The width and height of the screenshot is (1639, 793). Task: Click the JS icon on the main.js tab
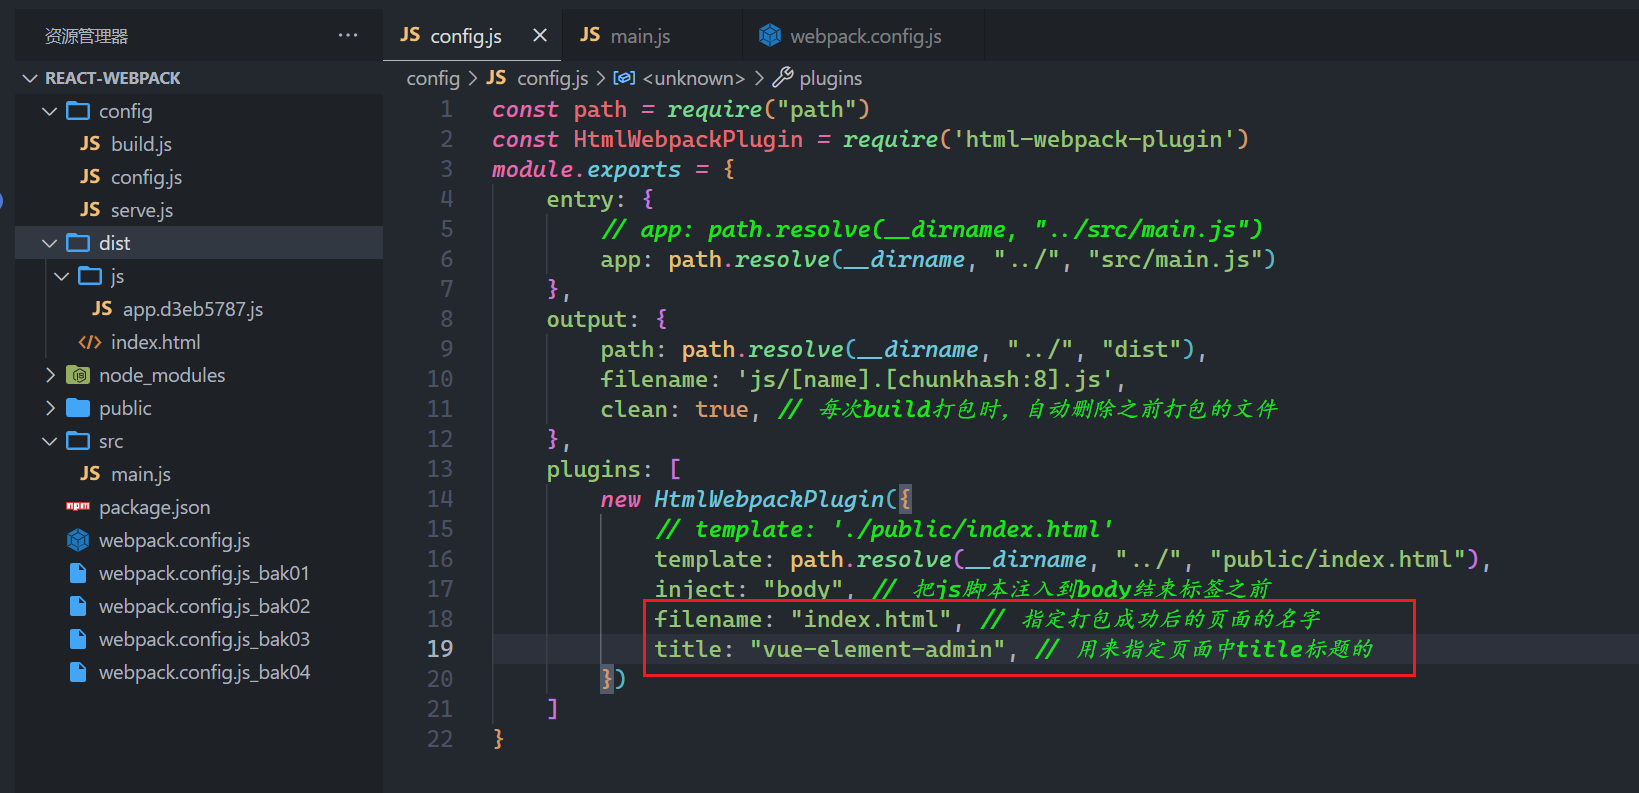pyautogui.click(x=590, y=35)
